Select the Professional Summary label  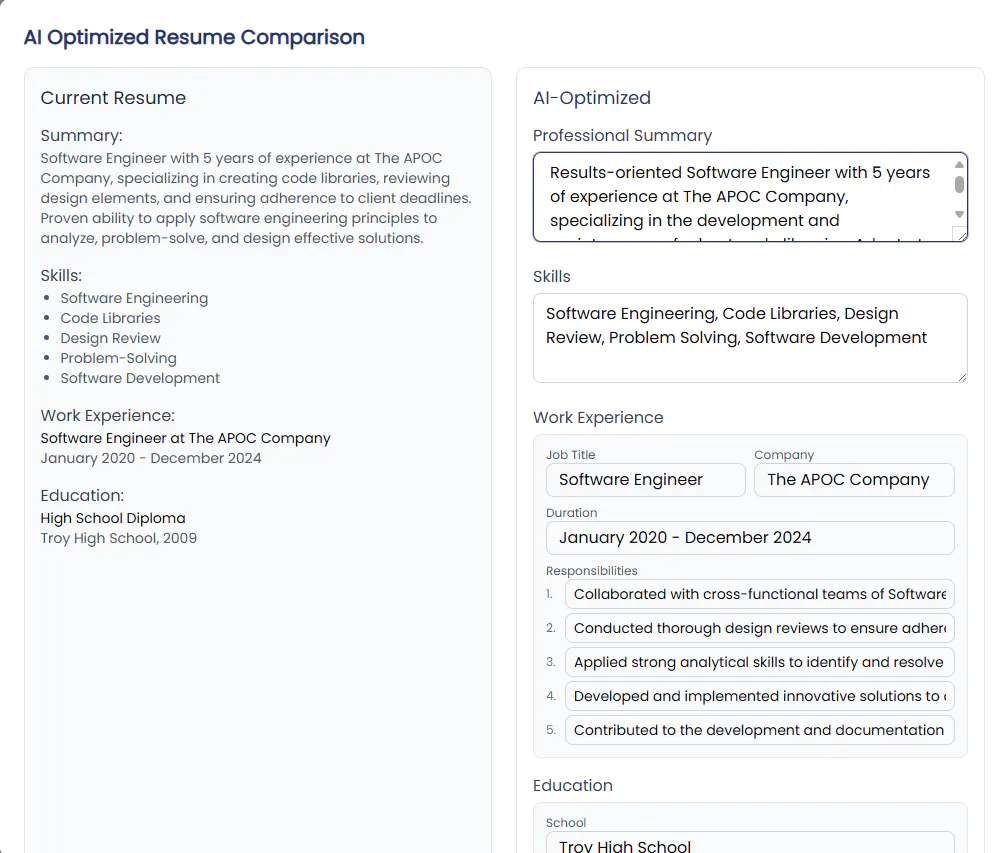click(x=622, y=135)
